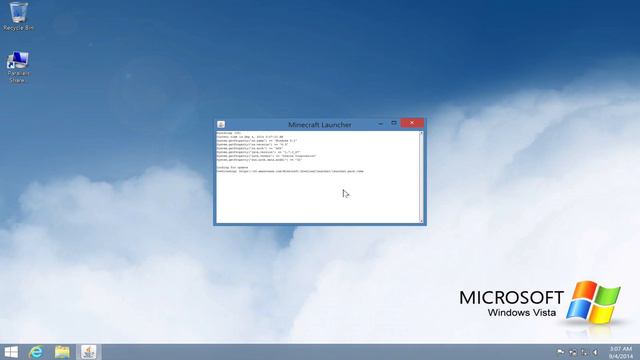This screenshot has height=360, width=640.
Task: Click the Action Center flag tray icon
Action: tap(561, 352)
